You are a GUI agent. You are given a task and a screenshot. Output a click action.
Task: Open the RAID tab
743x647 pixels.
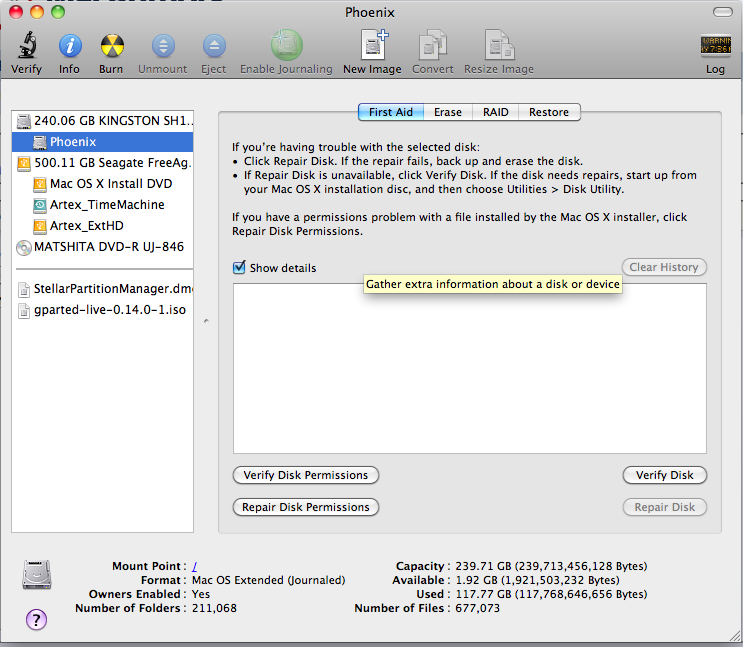pos(496,112)
